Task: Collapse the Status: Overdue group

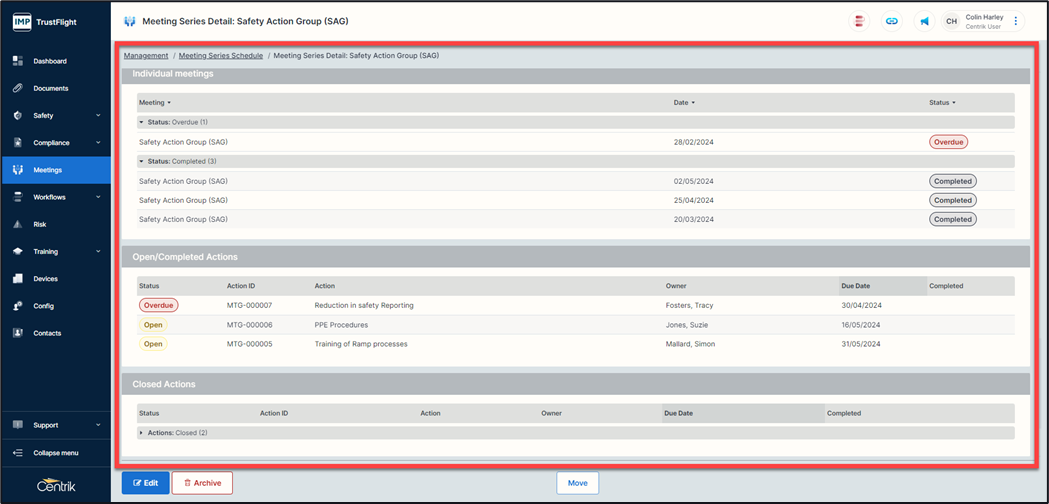Action: tap(142, 122)
